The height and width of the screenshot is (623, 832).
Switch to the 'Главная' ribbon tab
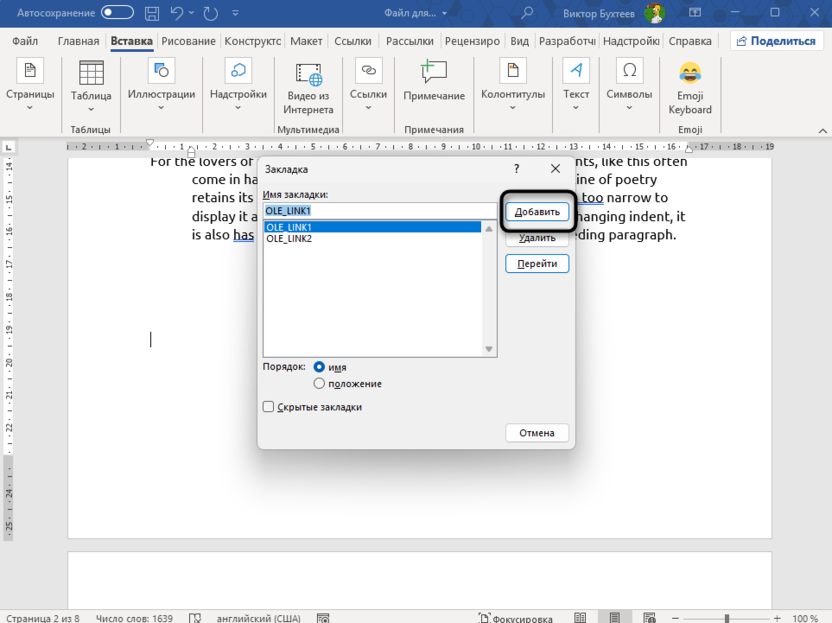tap(78, 41)
